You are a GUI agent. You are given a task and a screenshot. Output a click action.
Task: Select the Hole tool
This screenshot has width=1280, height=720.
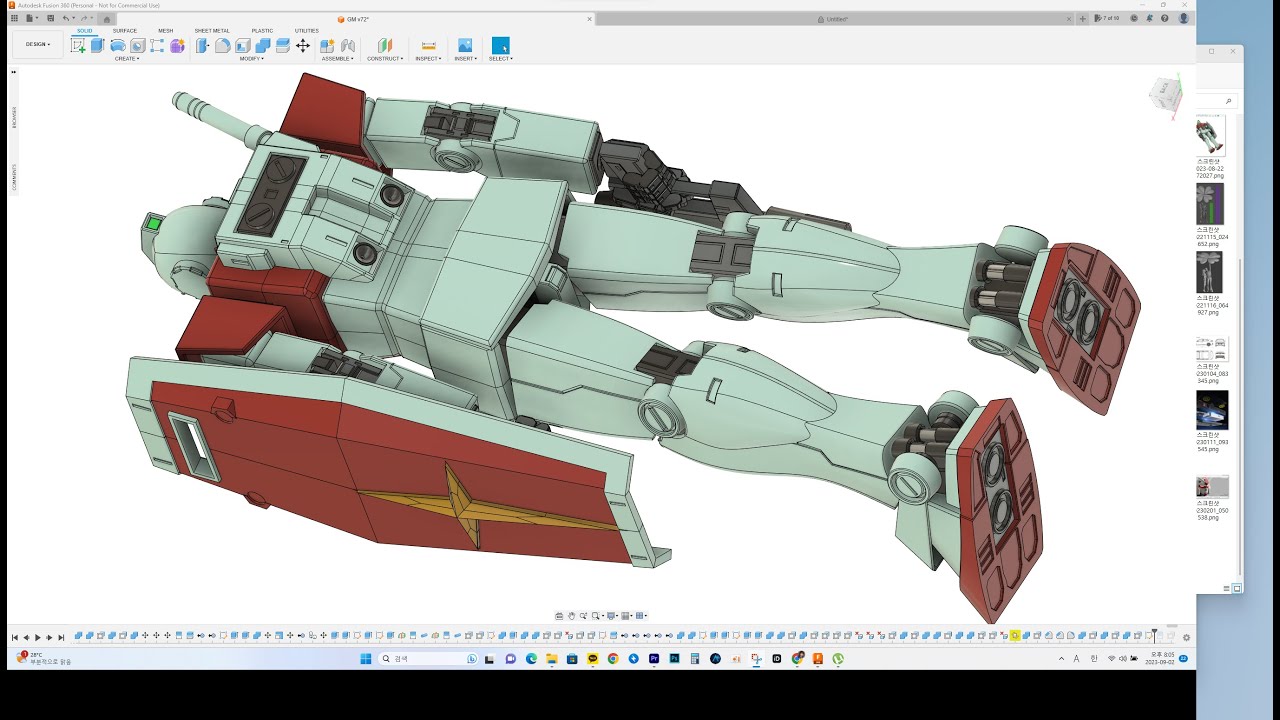138,45
